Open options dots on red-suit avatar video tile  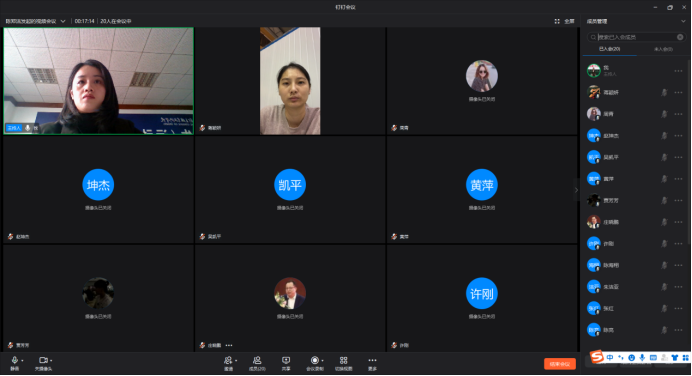coord(229,345)
